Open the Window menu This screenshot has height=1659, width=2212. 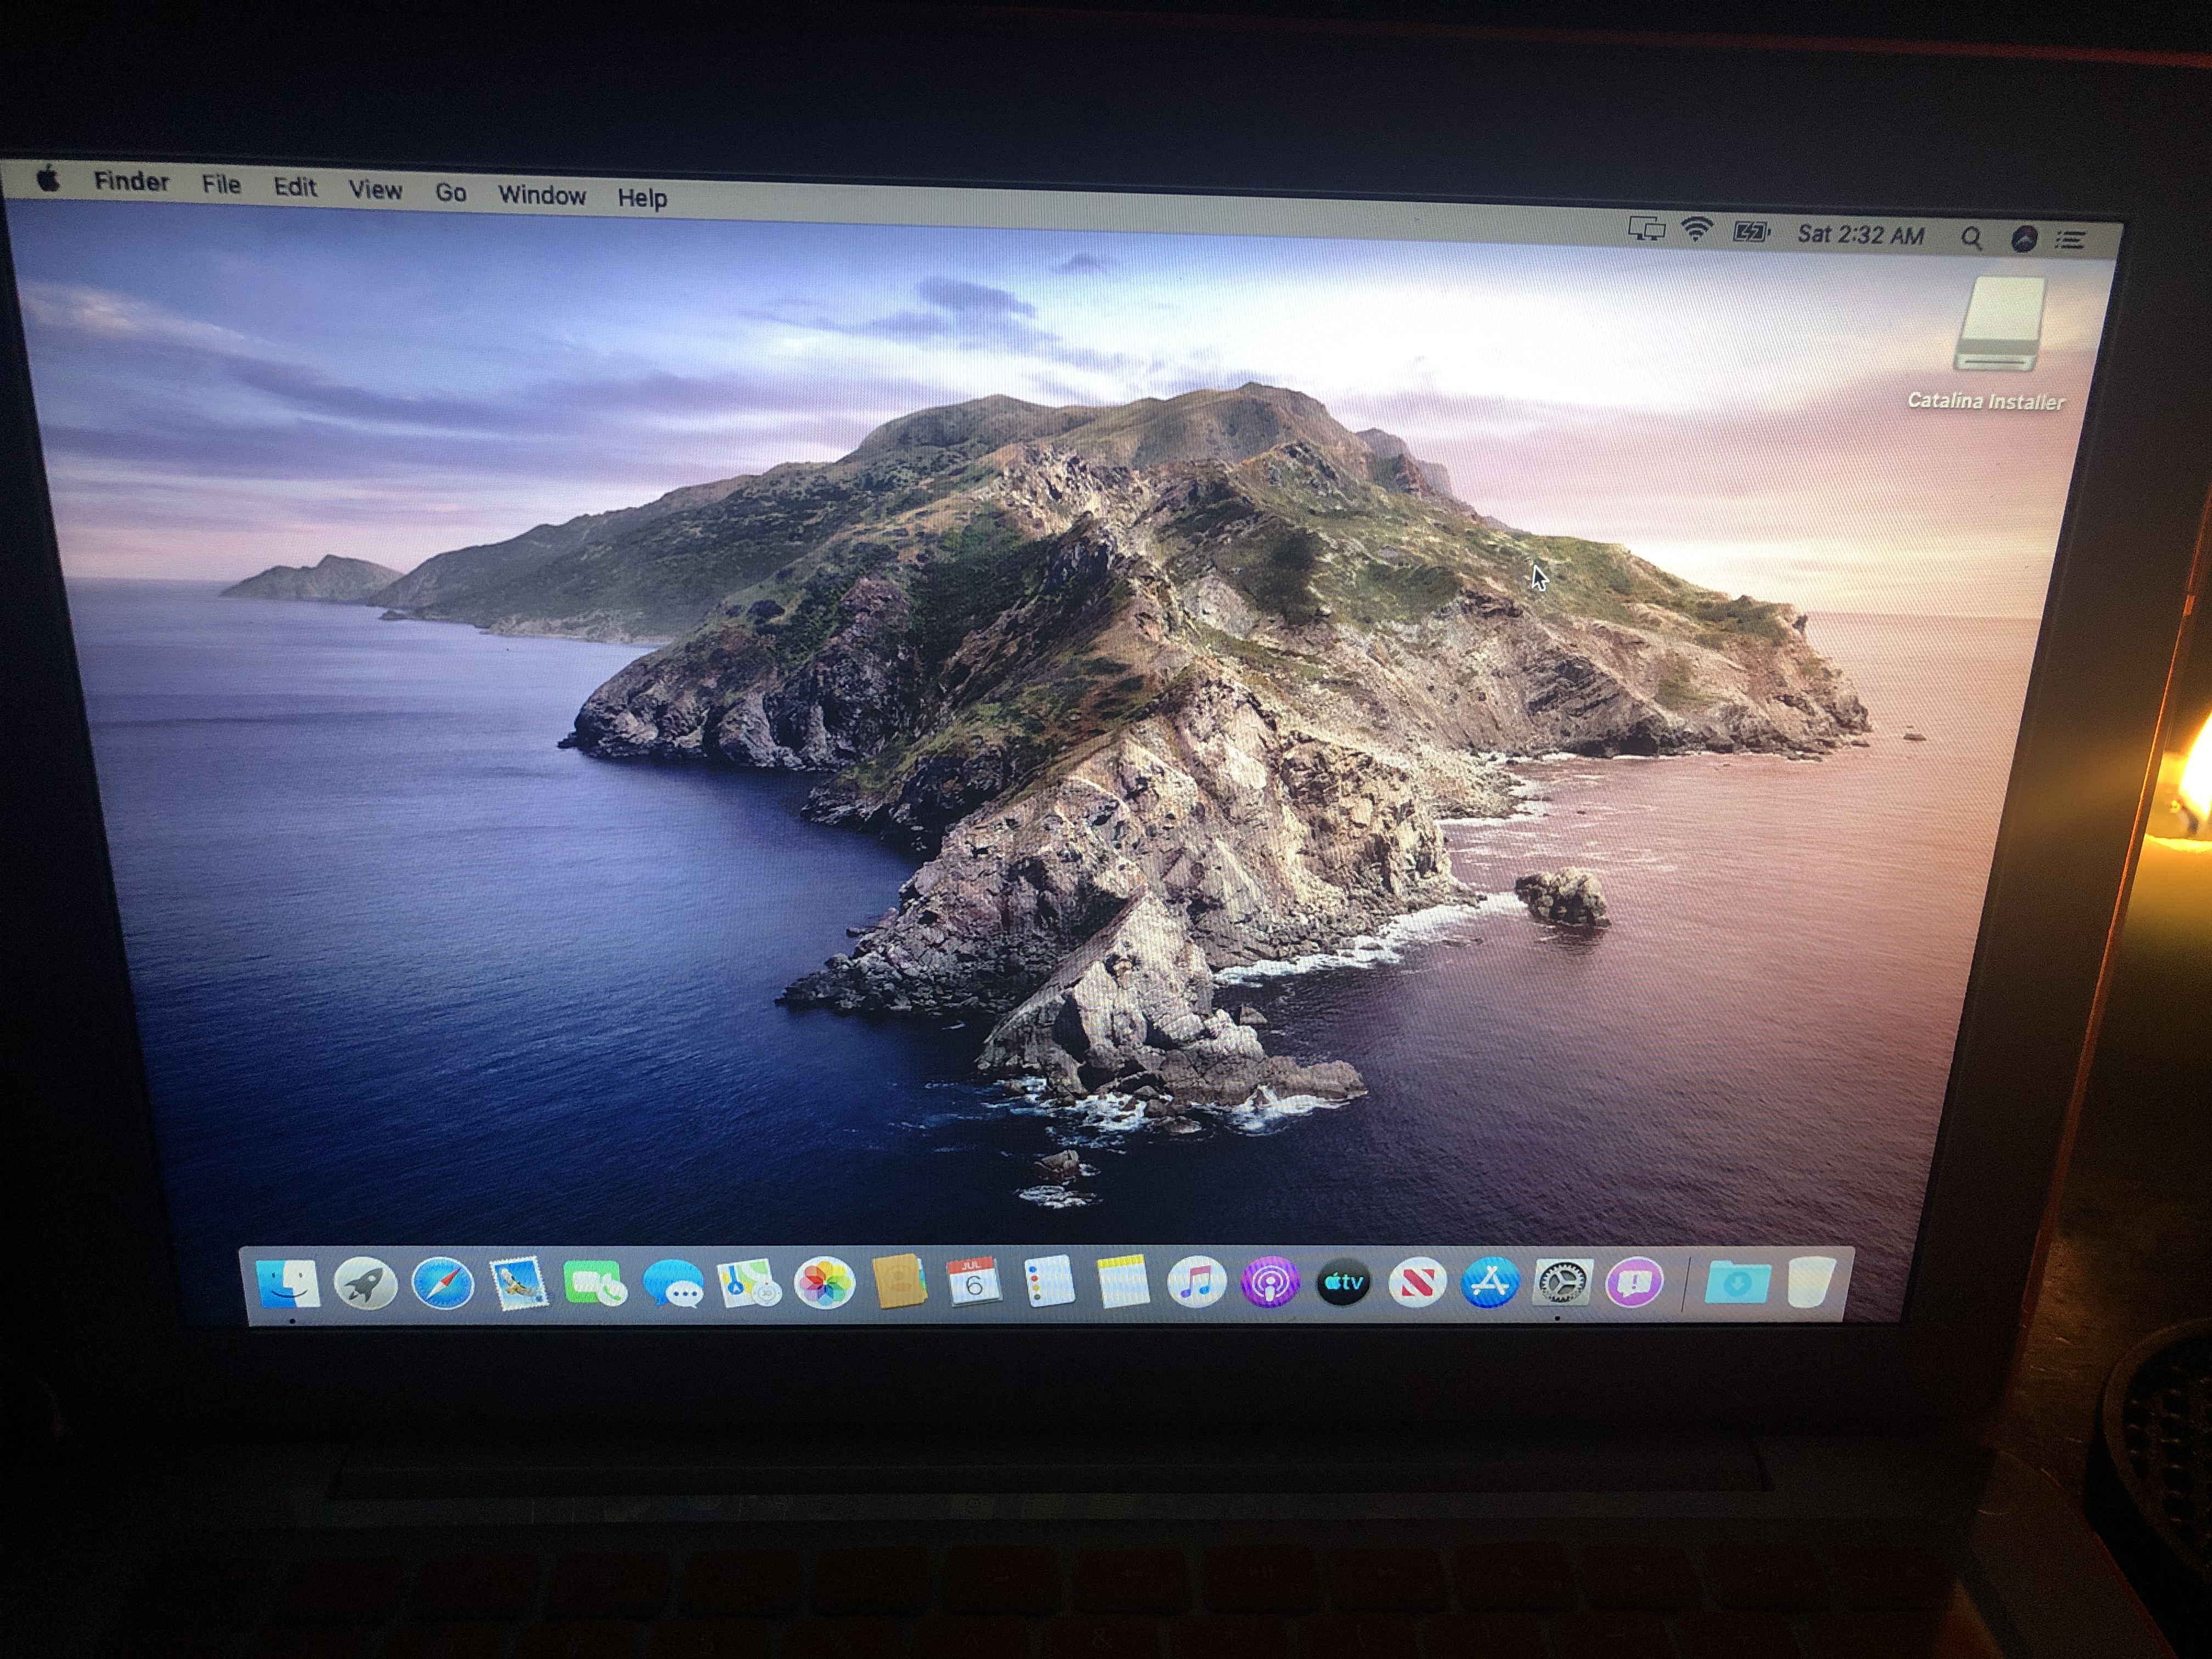[542, 195]
